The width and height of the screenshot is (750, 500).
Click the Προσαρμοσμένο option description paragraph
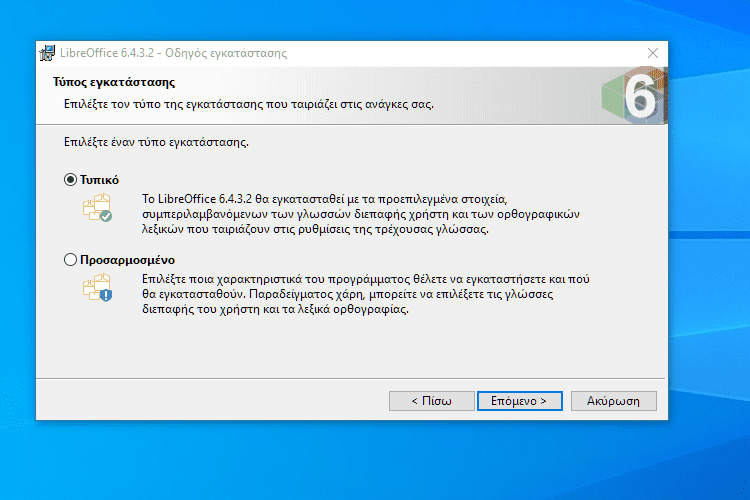coord(365,294)
